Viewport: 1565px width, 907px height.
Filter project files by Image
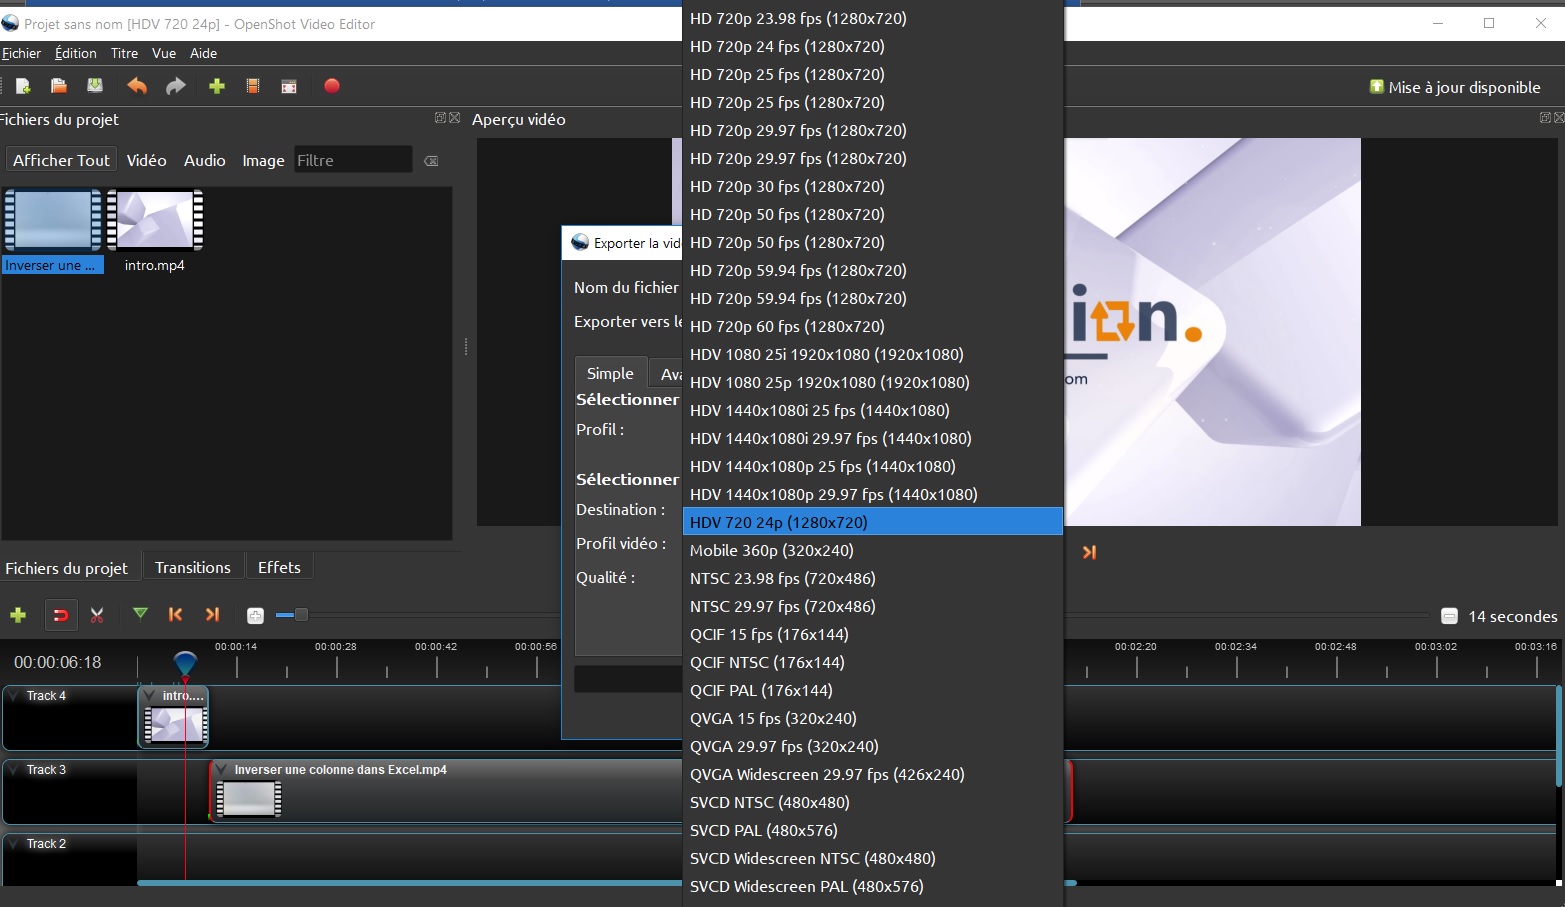click(x=263, y=160)
